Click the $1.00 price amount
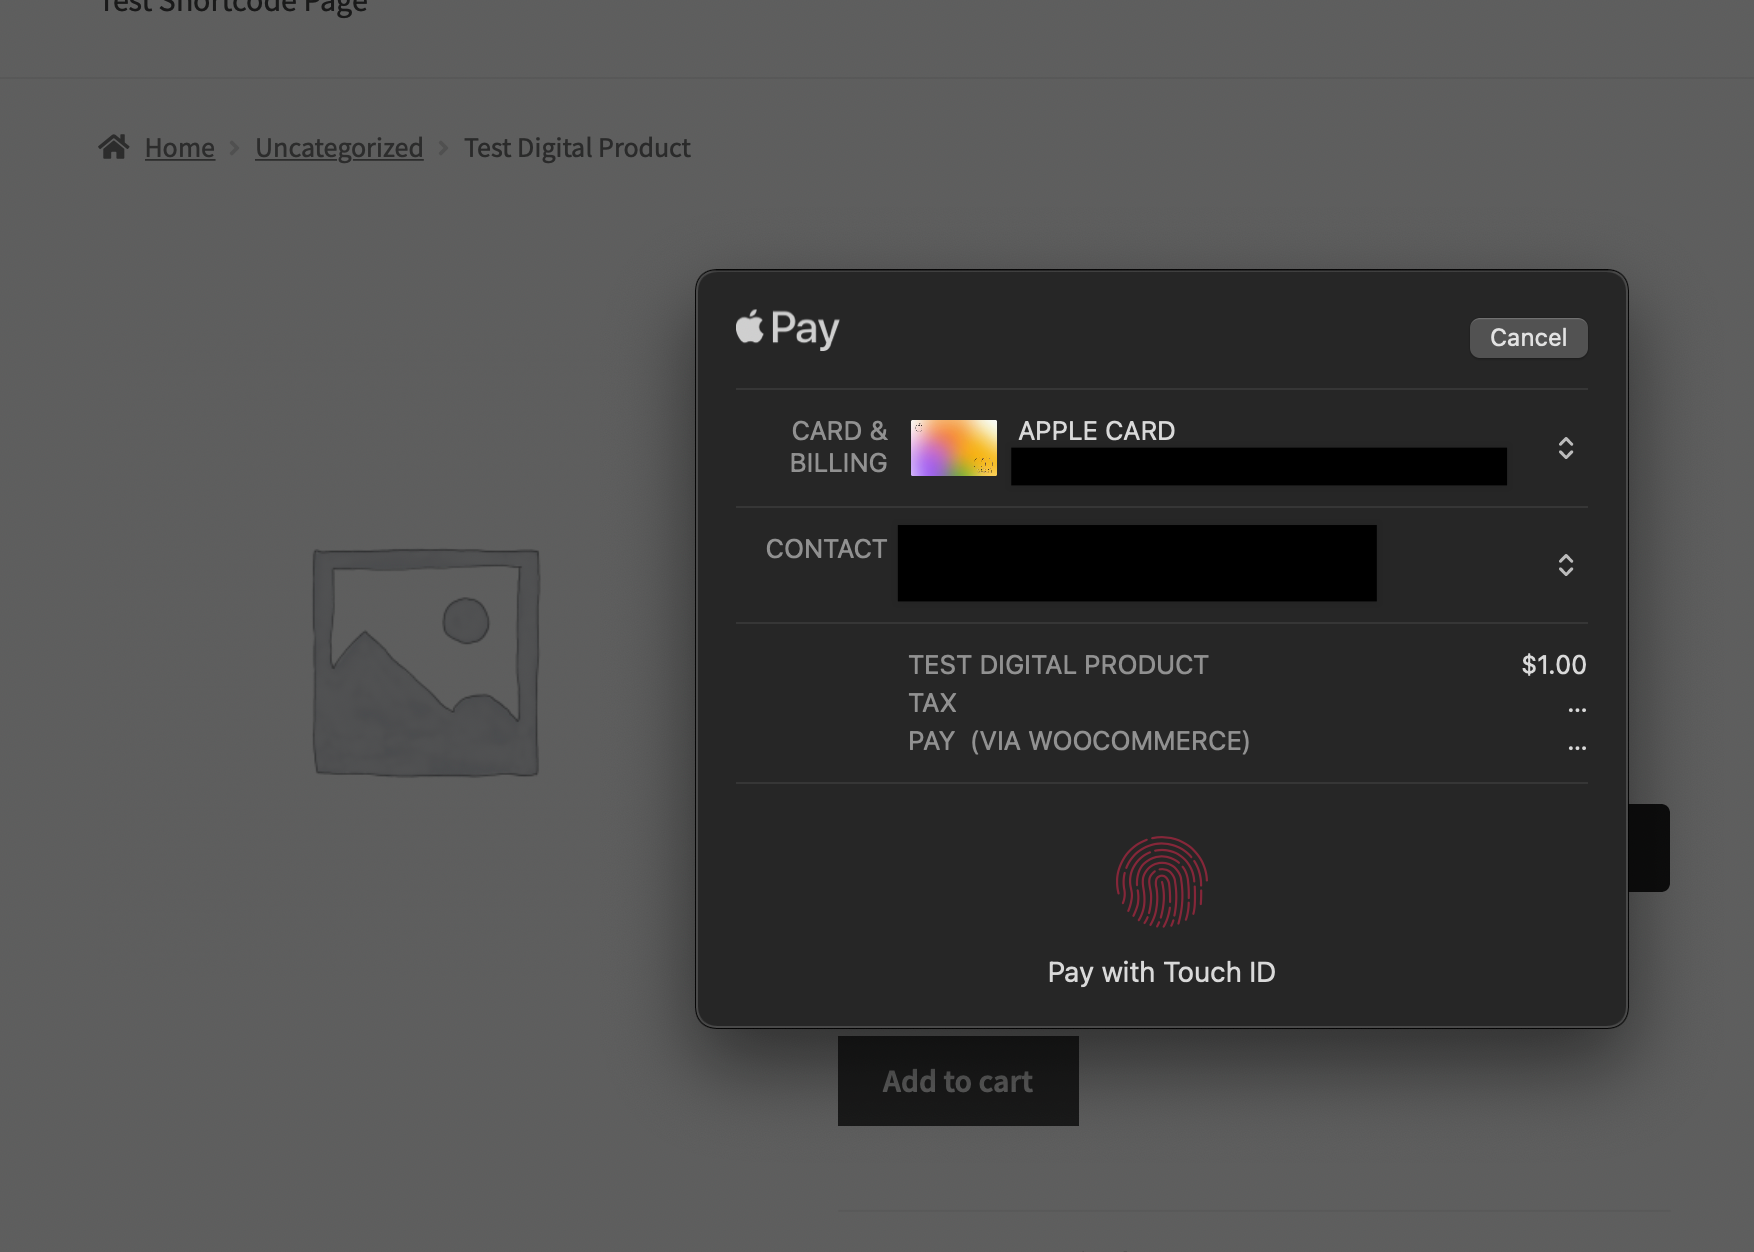1754x1252 pixels. (x=1554, y=665)
